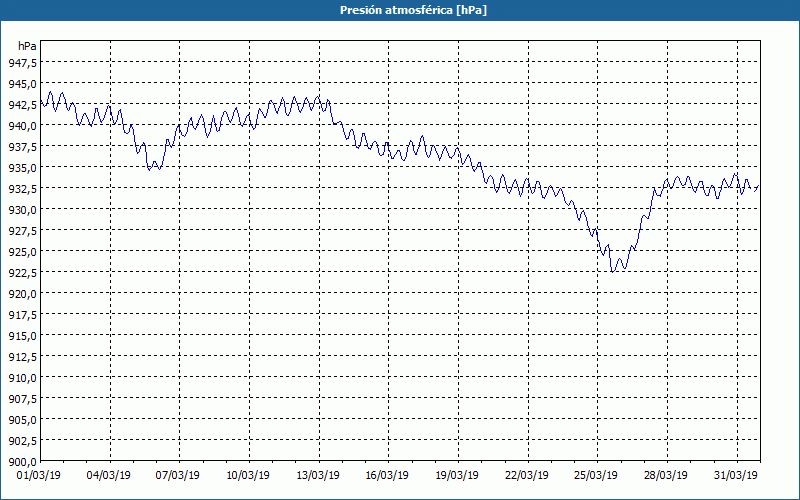
Task: Click the 937,5 y-axis label
Action: click(22, 146)
